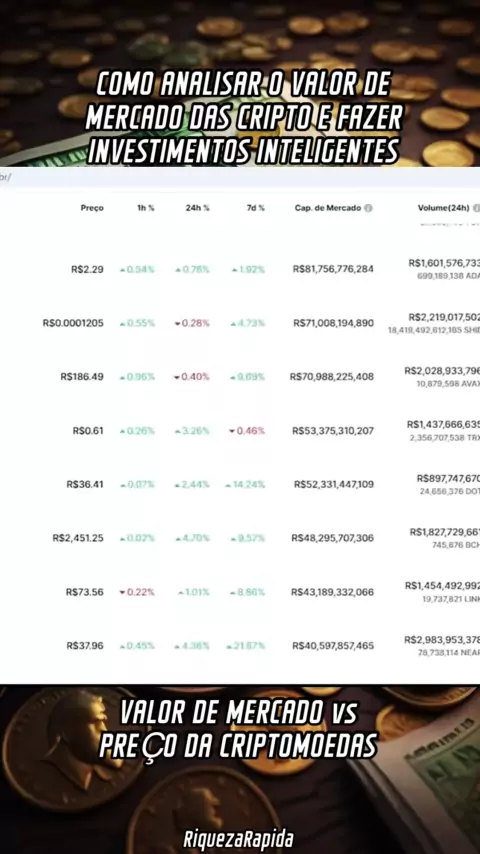Sort the table by Preço column
Image resolution: width=480 pixels, height=854 pixels.
[92, 208]
